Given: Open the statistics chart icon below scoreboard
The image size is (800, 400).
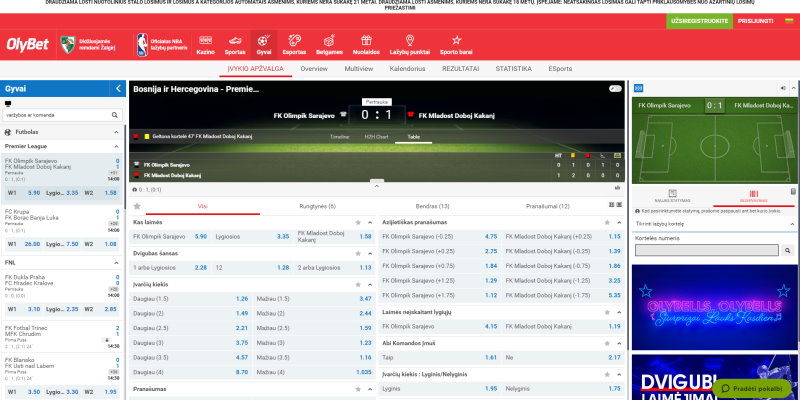Looking at the screenshot, I should 617,188.
